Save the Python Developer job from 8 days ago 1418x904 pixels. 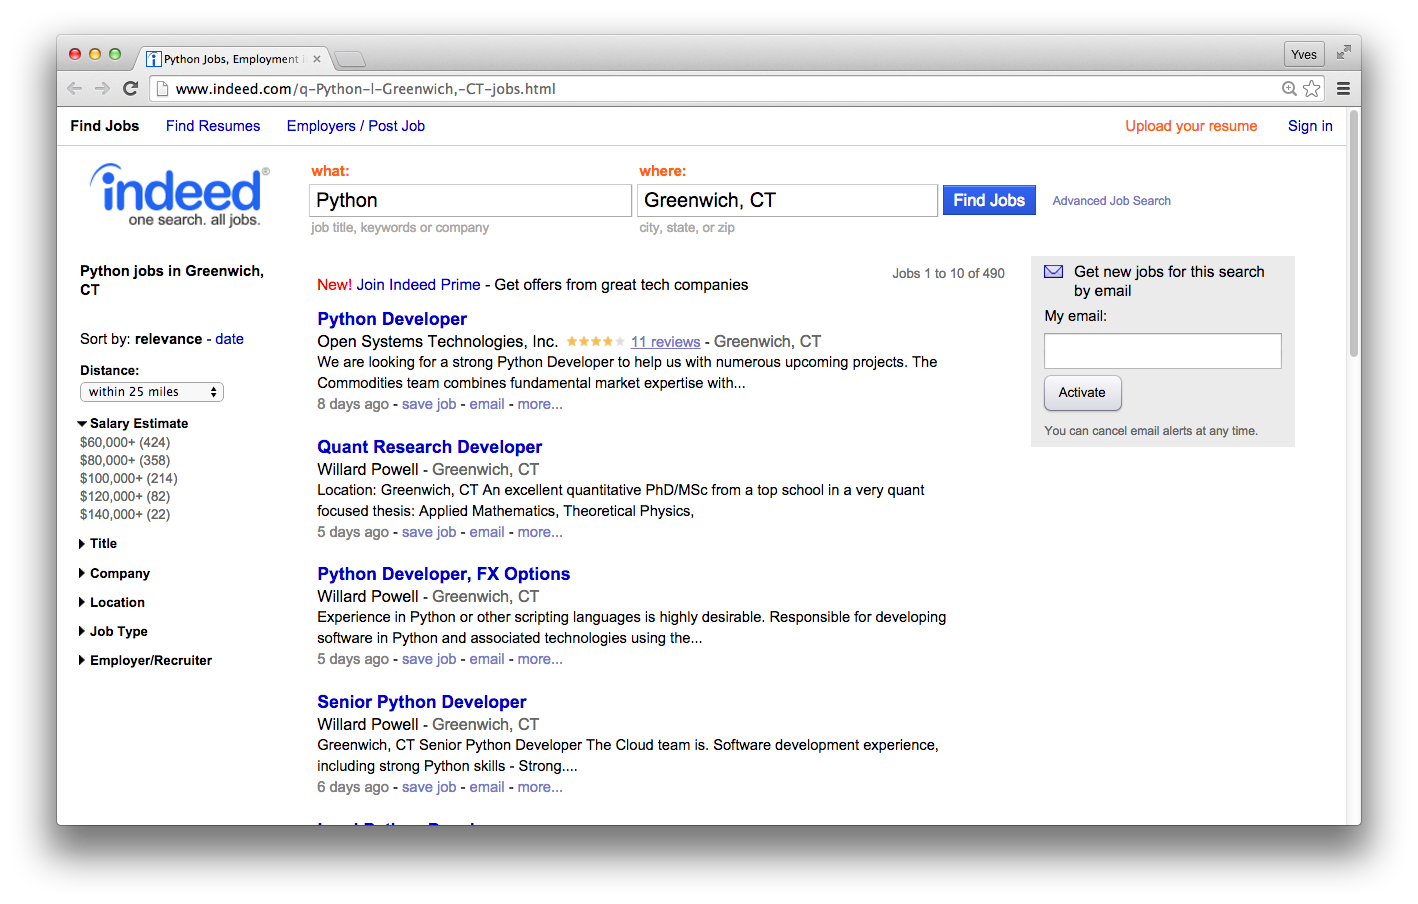pos(429,404)
